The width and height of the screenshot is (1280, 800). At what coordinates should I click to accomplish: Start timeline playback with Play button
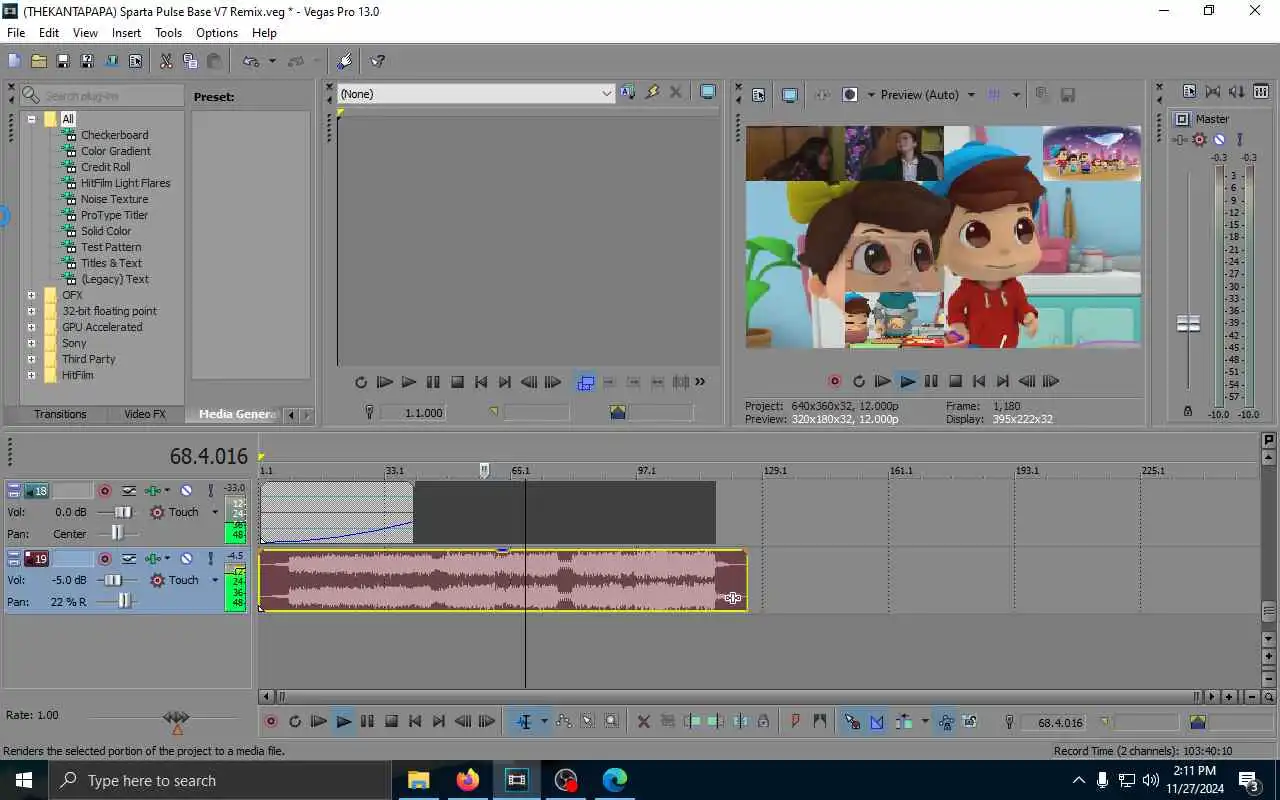coord(343,721)
